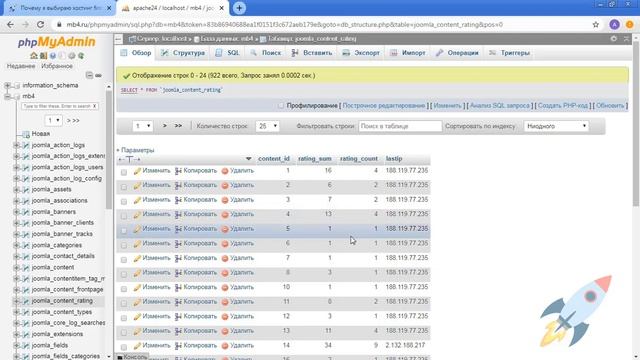The width and height of the screenshot is (640, 360).
Task: Tick the checkbox for content_id 4 row
Action: click(x=124, y=216)
